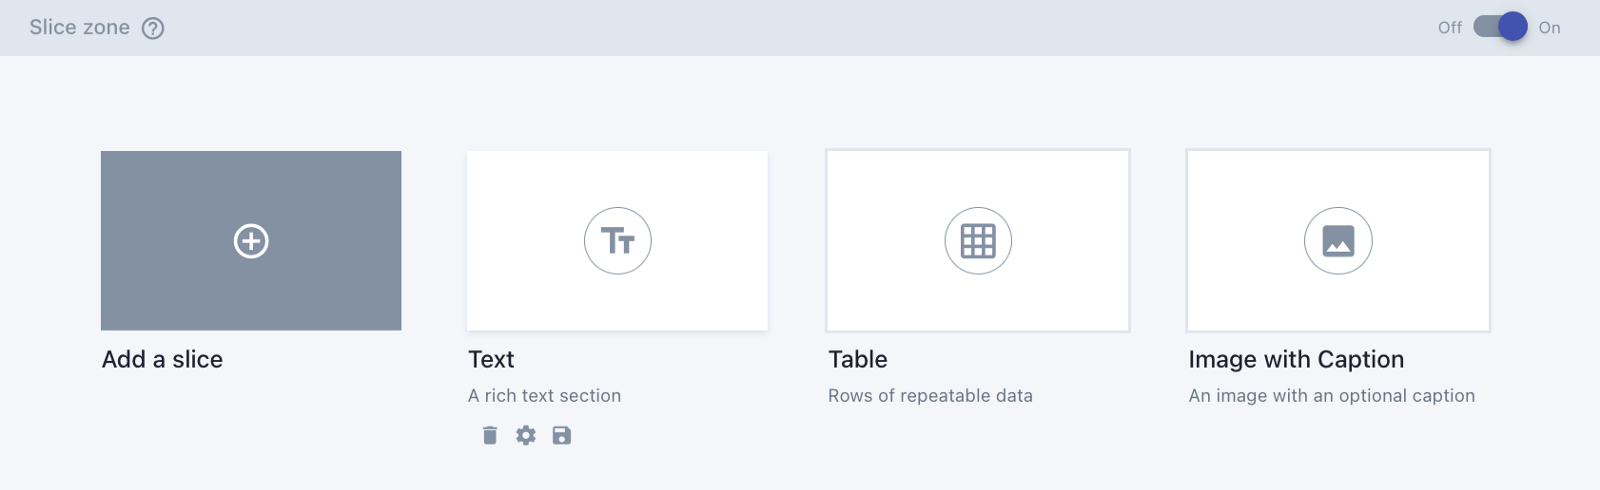Viewport: 1600px width, 490px height.
Task: Click the 'Rows of repeatable data' description
Action: pyautogui.click(x=930, y=396)
